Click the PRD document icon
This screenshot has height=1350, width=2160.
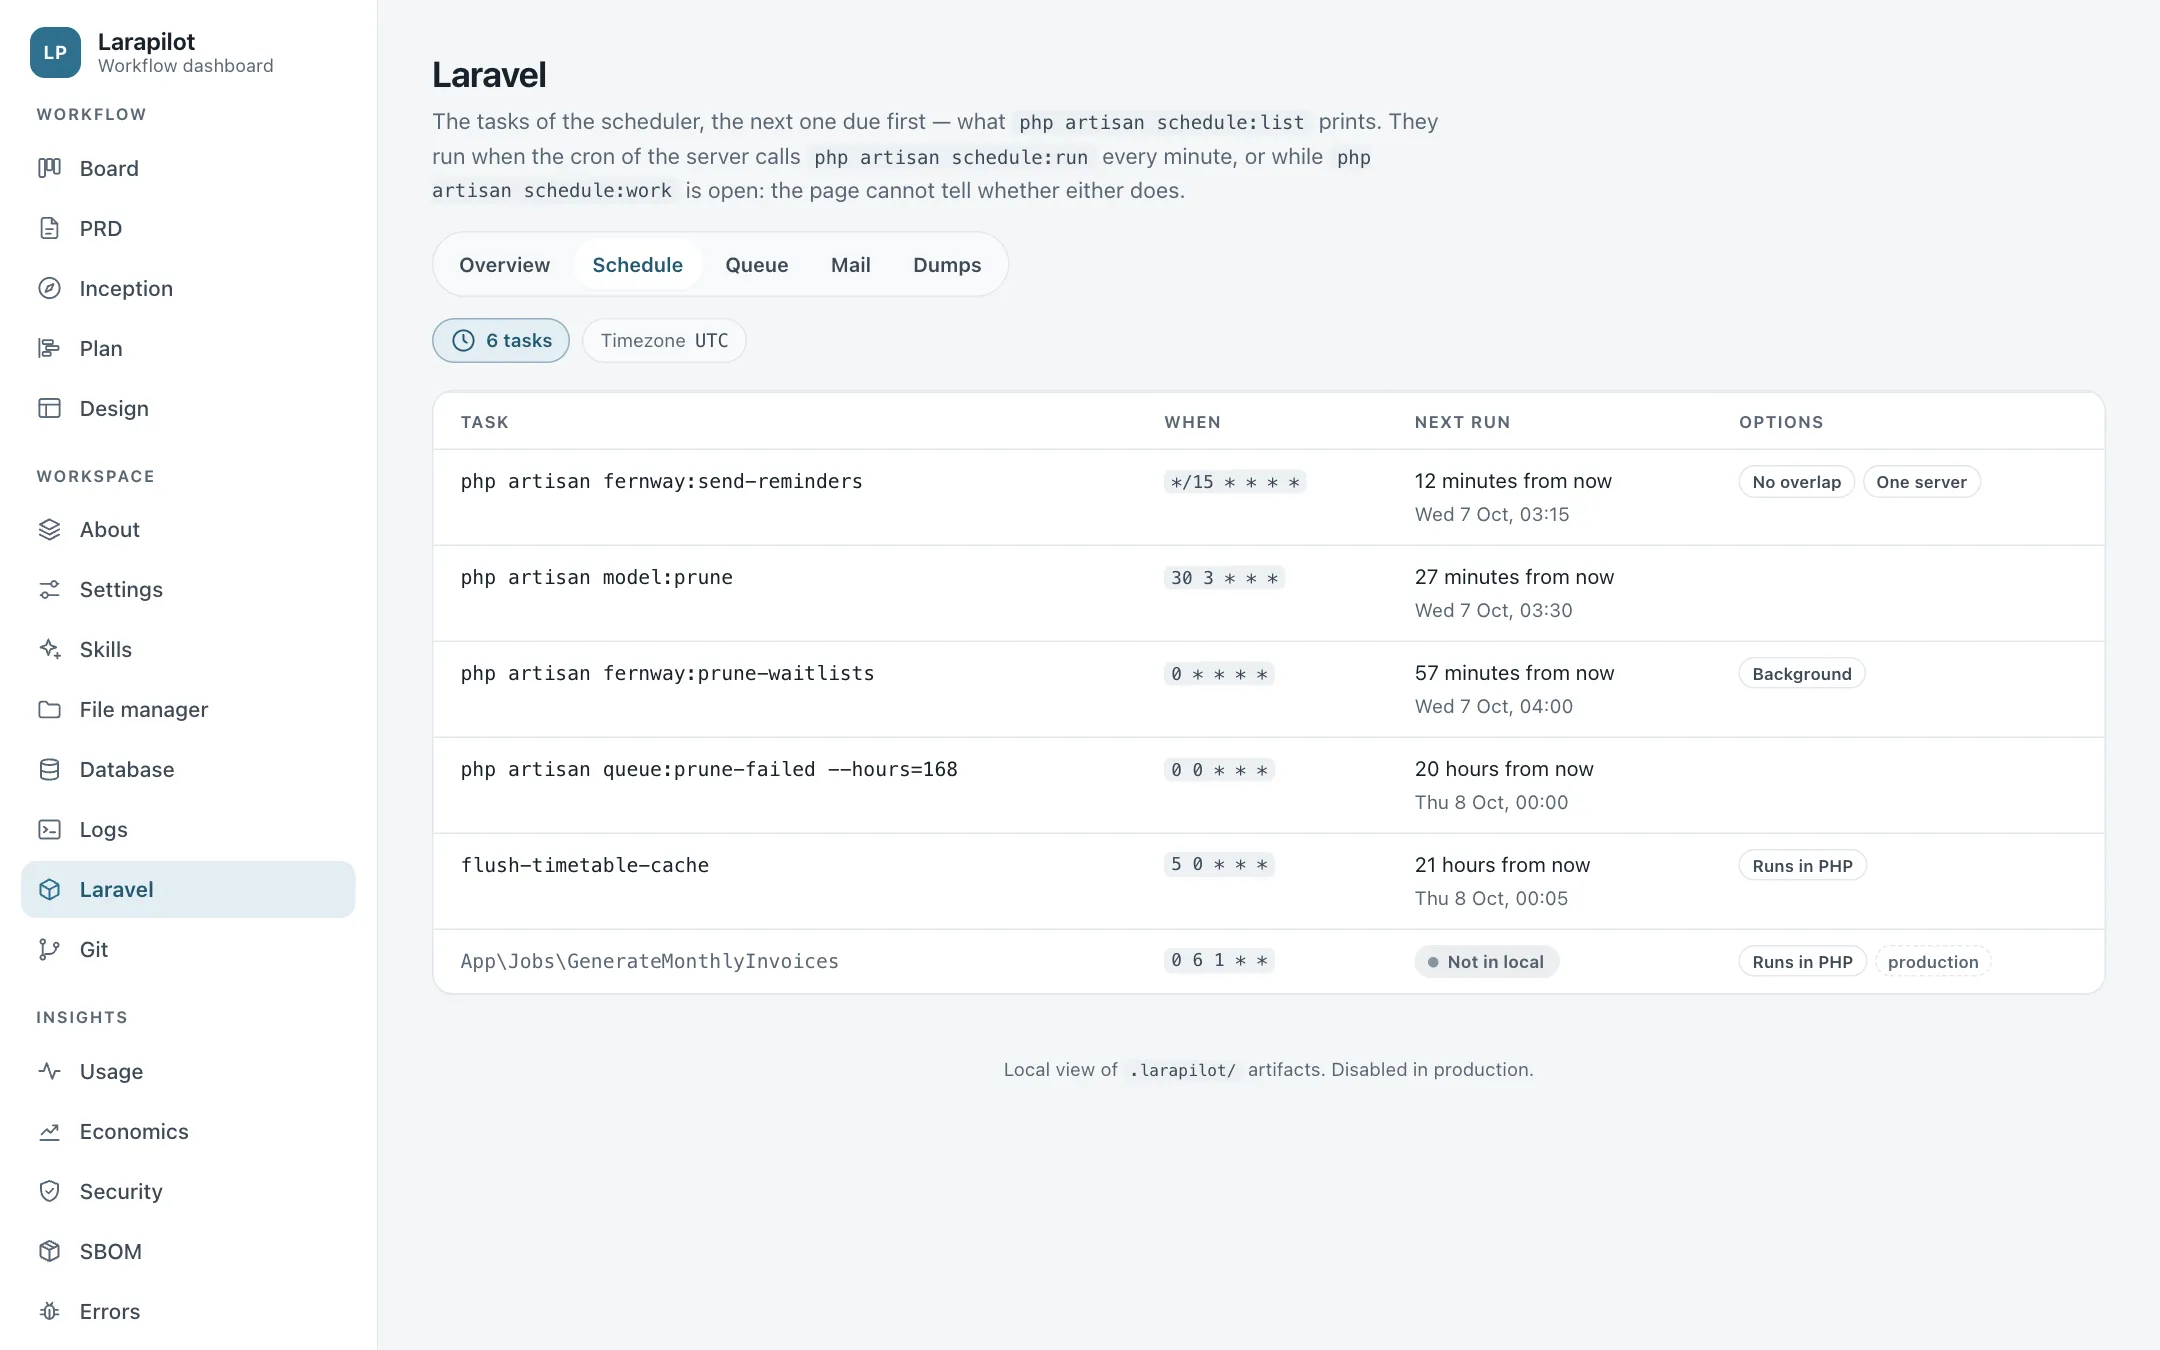(49, 228)
